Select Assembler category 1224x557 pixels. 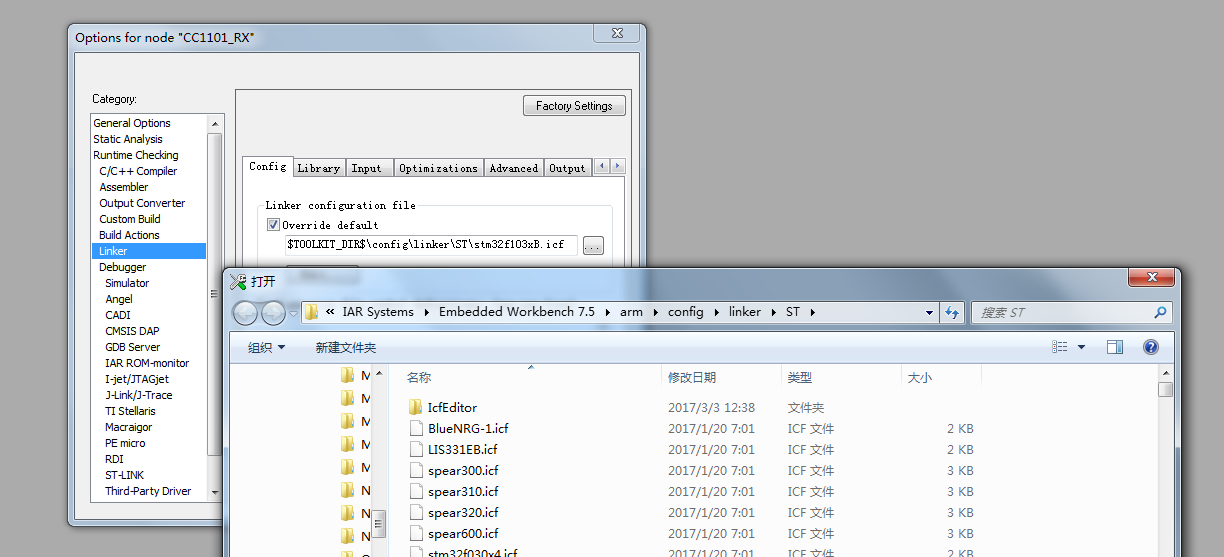124,187
